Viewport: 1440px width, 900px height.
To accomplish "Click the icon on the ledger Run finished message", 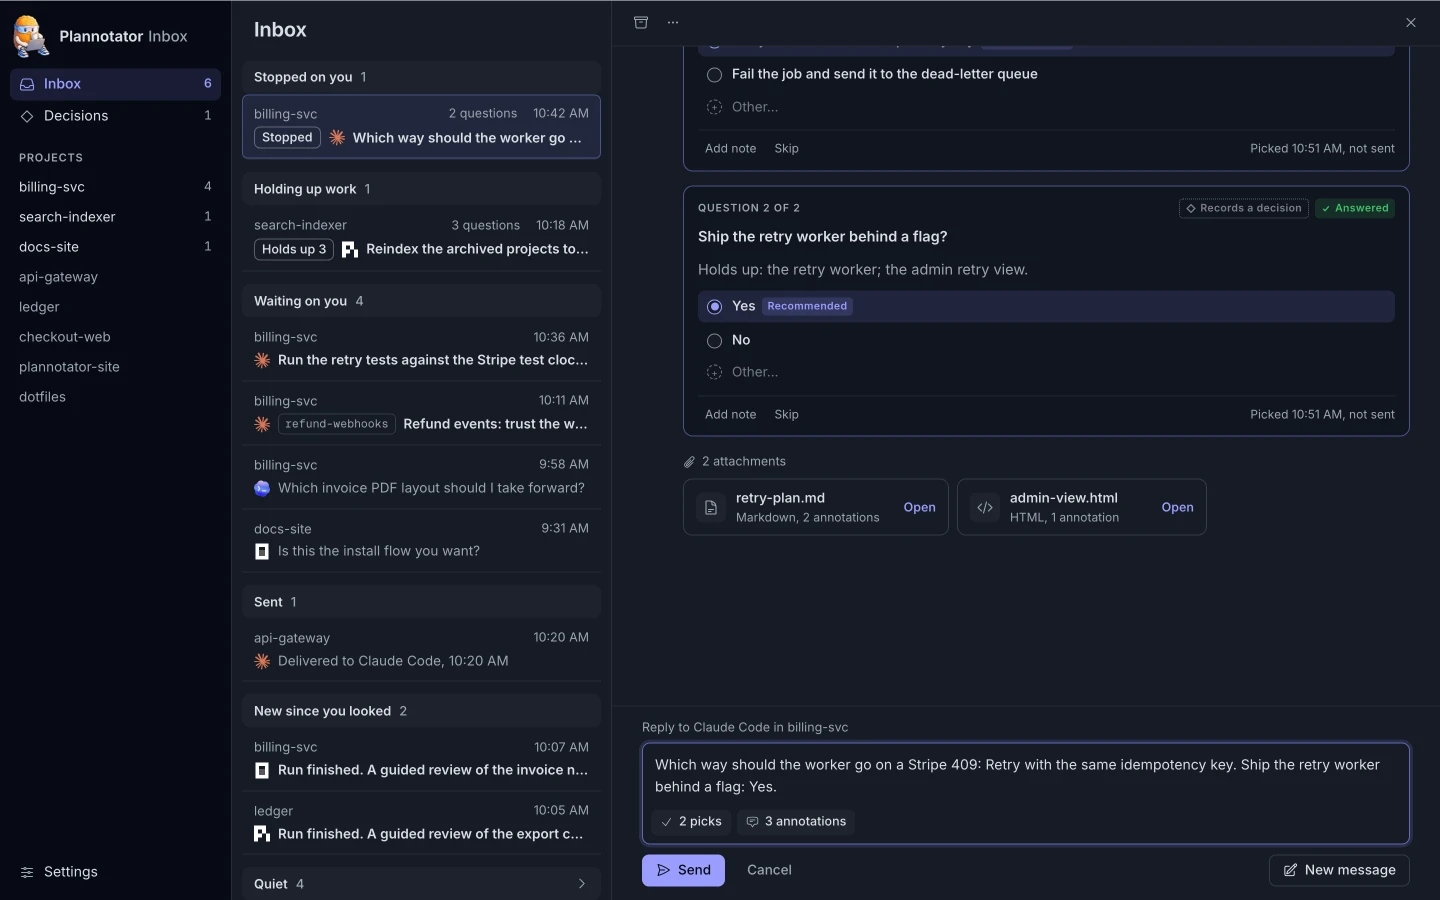I will [262, 834].
